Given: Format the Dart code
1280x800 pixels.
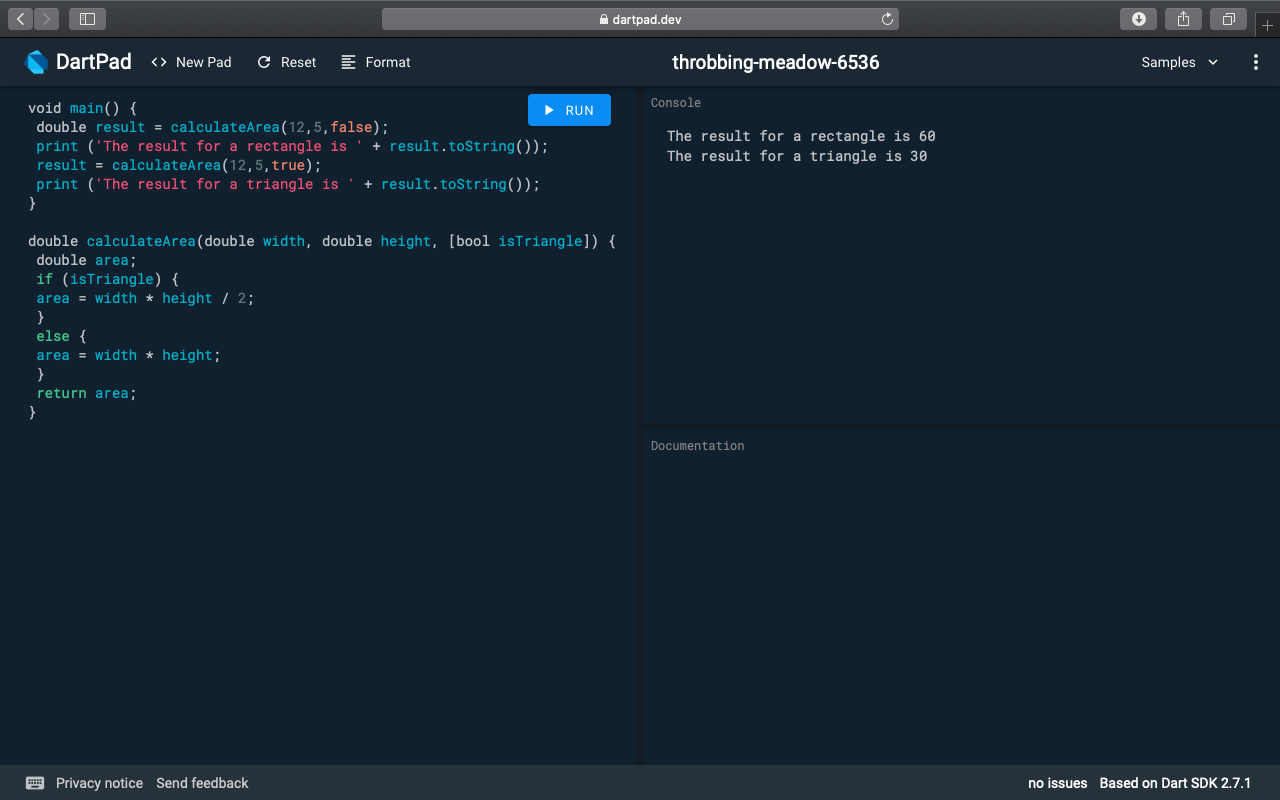Looking at the screenshot, I should pyautogui.click(x=375, y=62).
